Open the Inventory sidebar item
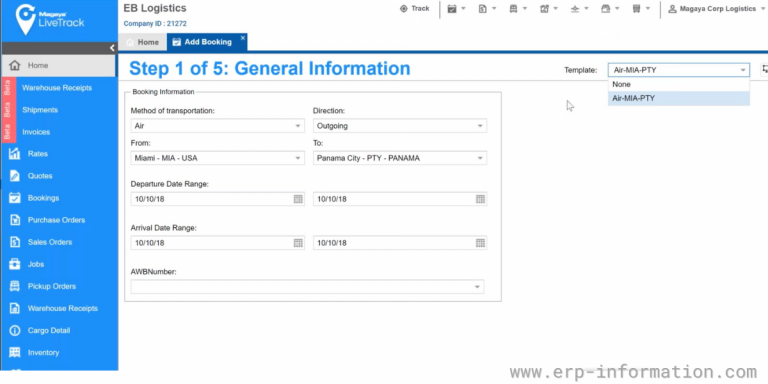 43,353
